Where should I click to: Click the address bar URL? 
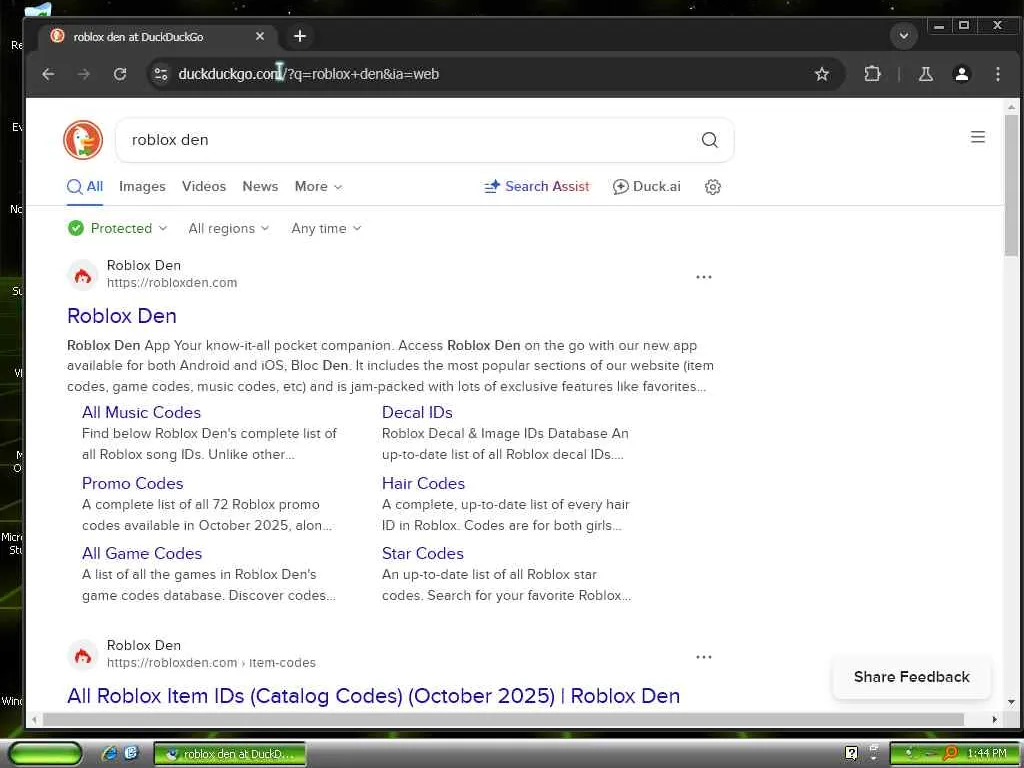(x=308, y=74)
